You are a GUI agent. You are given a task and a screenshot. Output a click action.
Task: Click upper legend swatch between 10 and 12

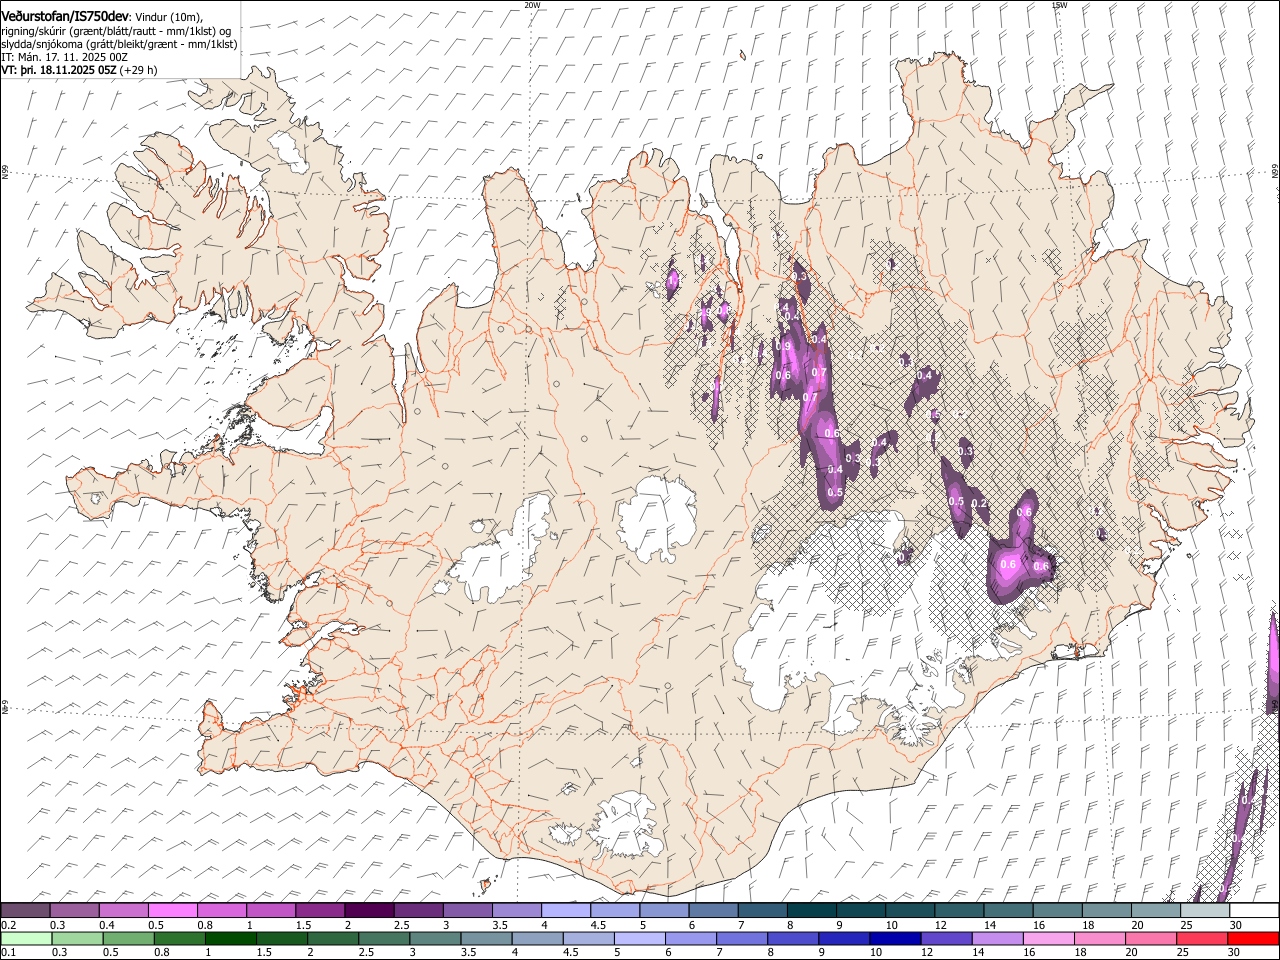909,911
